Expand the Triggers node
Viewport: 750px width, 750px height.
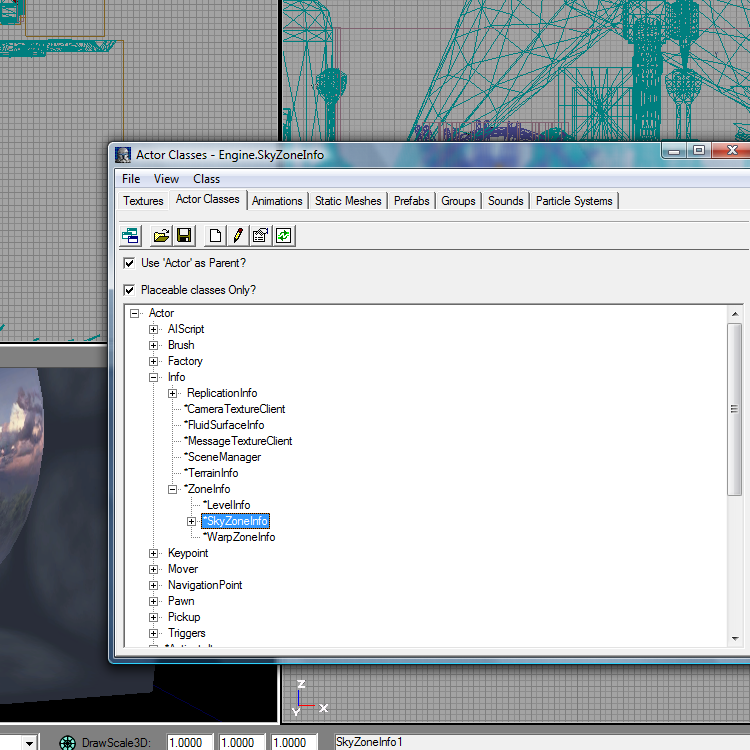[153, 633]
